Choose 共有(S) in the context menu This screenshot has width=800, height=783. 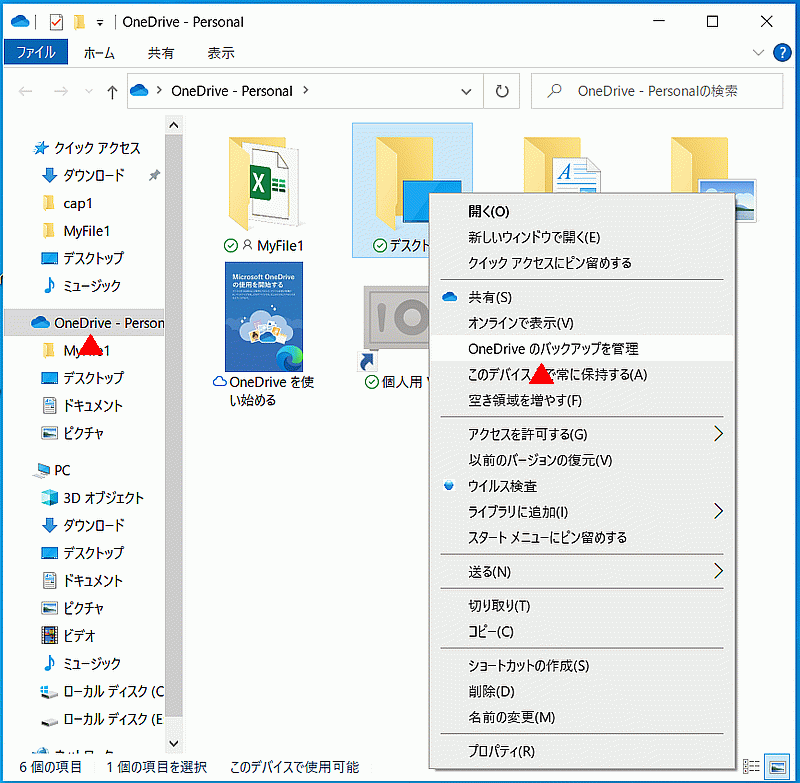click(582, 297)
